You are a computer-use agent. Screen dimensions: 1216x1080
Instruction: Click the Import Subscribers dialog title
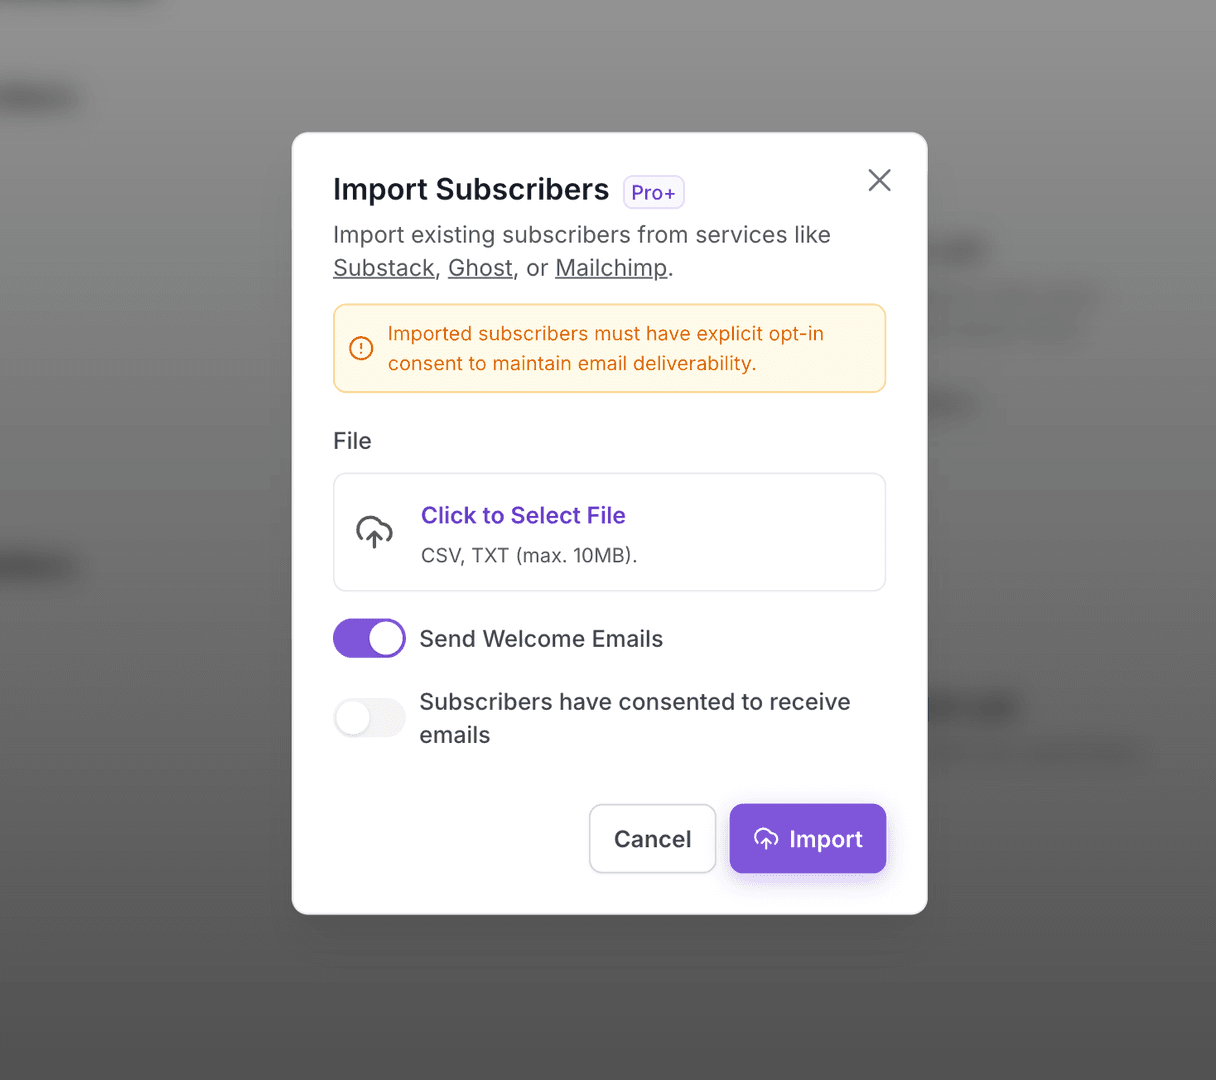471,189
